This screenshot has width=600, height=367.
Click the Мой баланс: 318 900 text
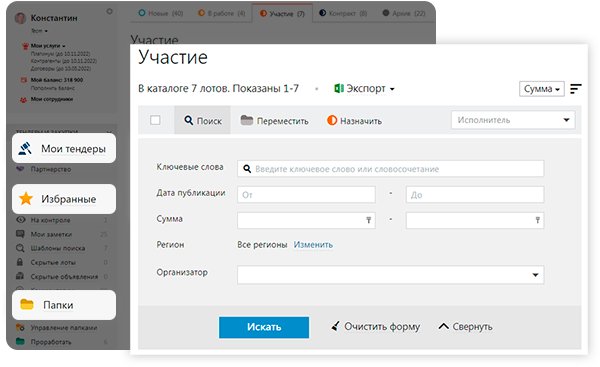point(57,80)
